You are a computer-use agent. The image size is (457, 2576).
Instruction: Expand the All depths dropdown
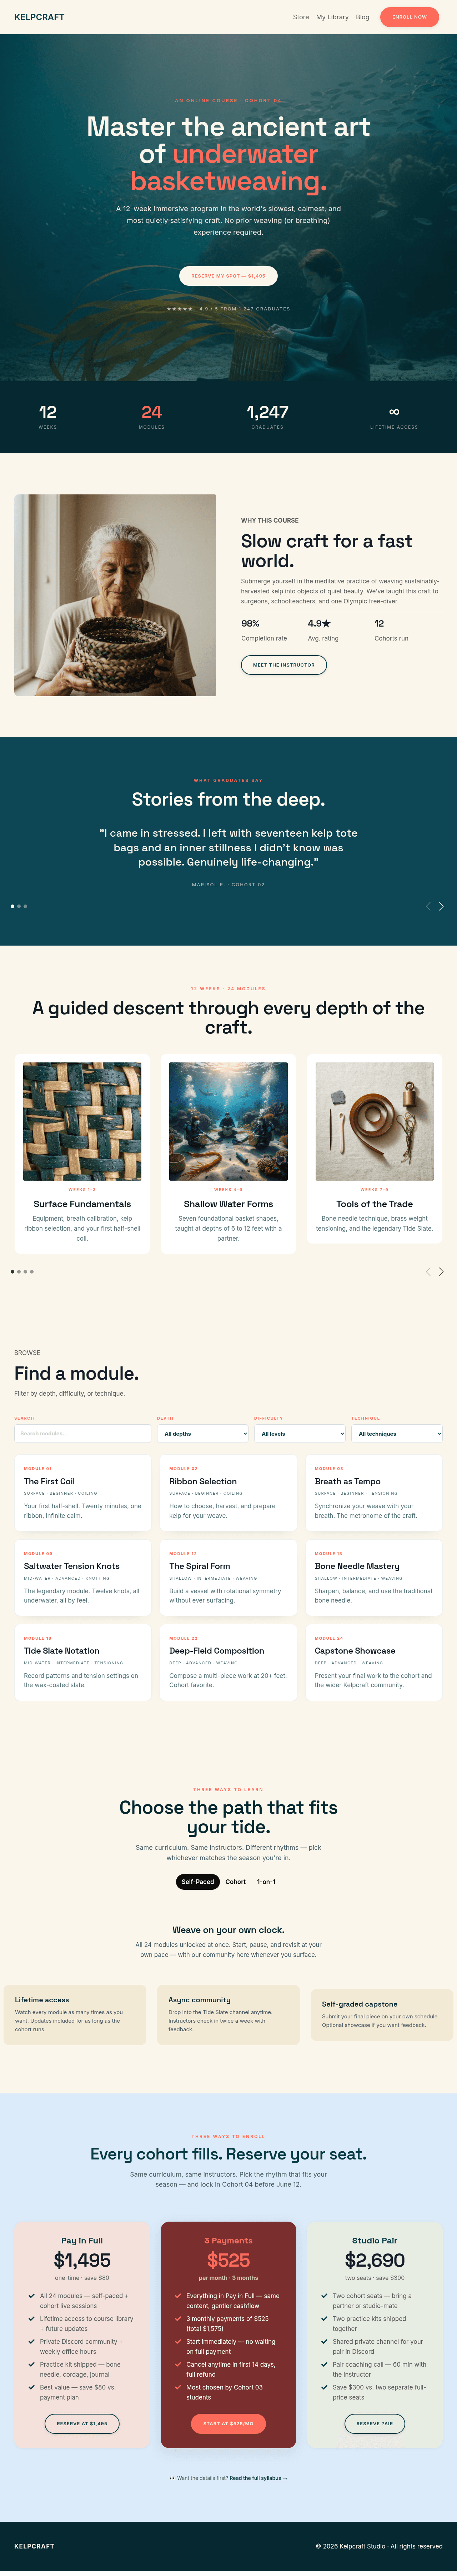(x=203, y=1434)
